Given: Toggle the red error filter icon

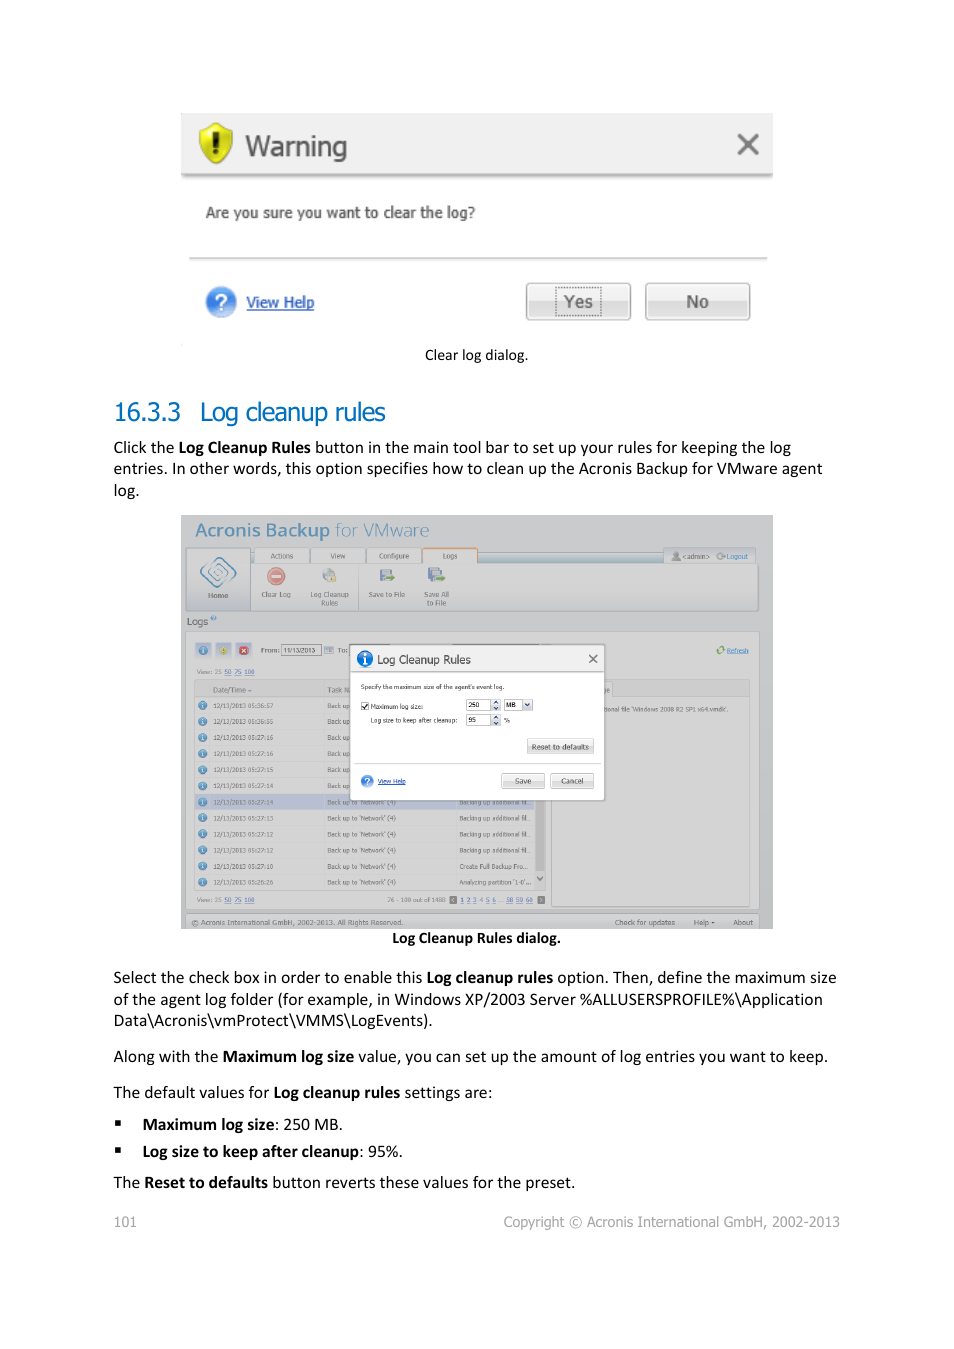Looking at the screenshot, I should (x=243, y=650).
